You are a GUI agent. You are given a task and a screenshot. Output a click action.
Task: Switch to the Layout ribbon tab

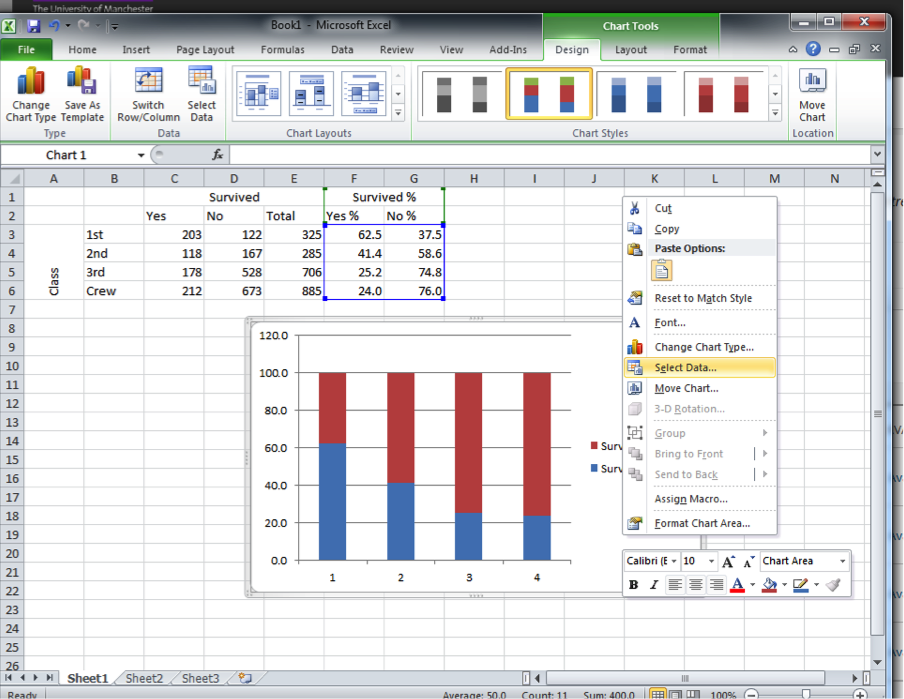(630, 50)
